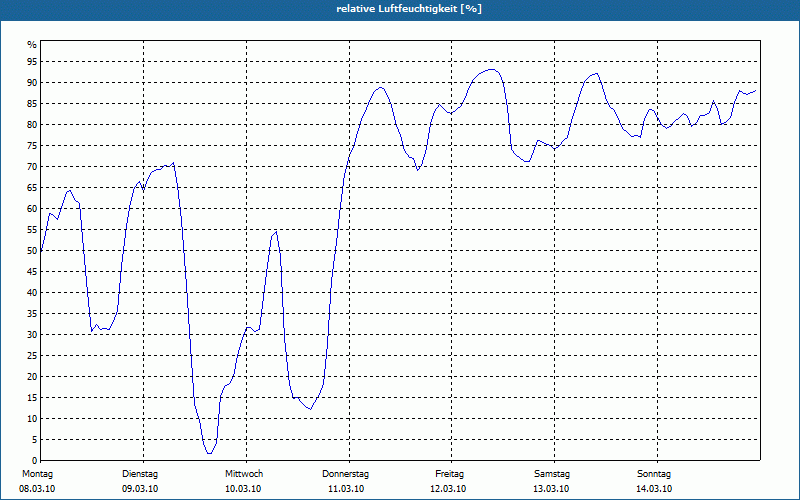
Task: Click the % unit label on y-axis
Action: point(32,45)
